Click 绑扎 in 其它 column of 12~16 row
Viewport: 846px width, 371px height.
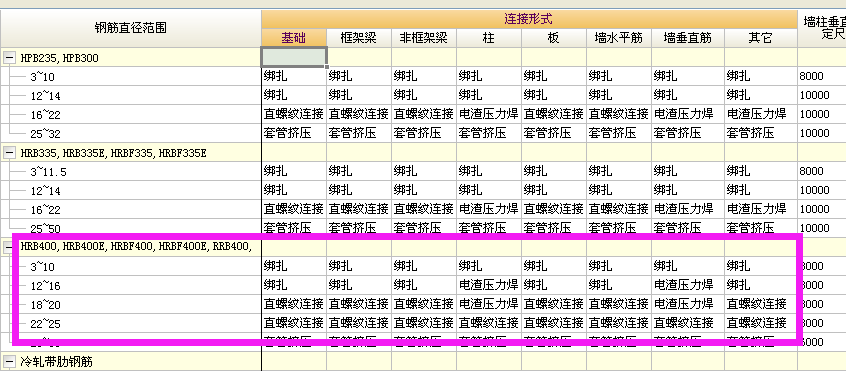coord(739,284)
